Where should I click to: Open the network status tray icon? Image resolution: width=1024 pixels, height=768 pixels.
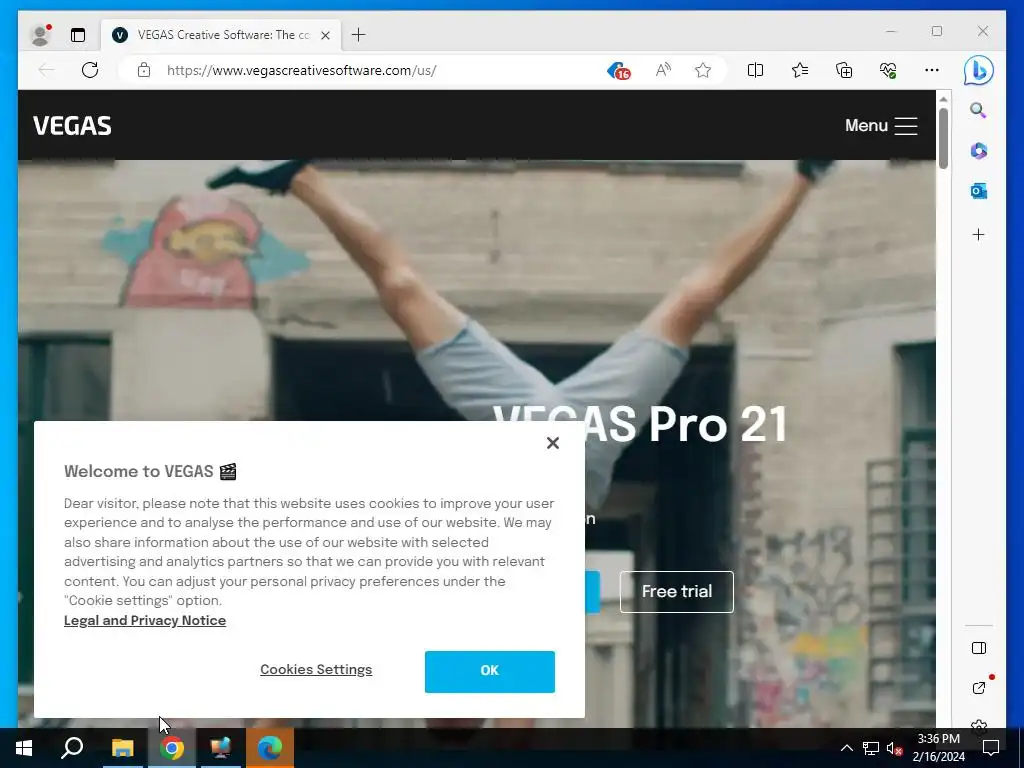871,748
